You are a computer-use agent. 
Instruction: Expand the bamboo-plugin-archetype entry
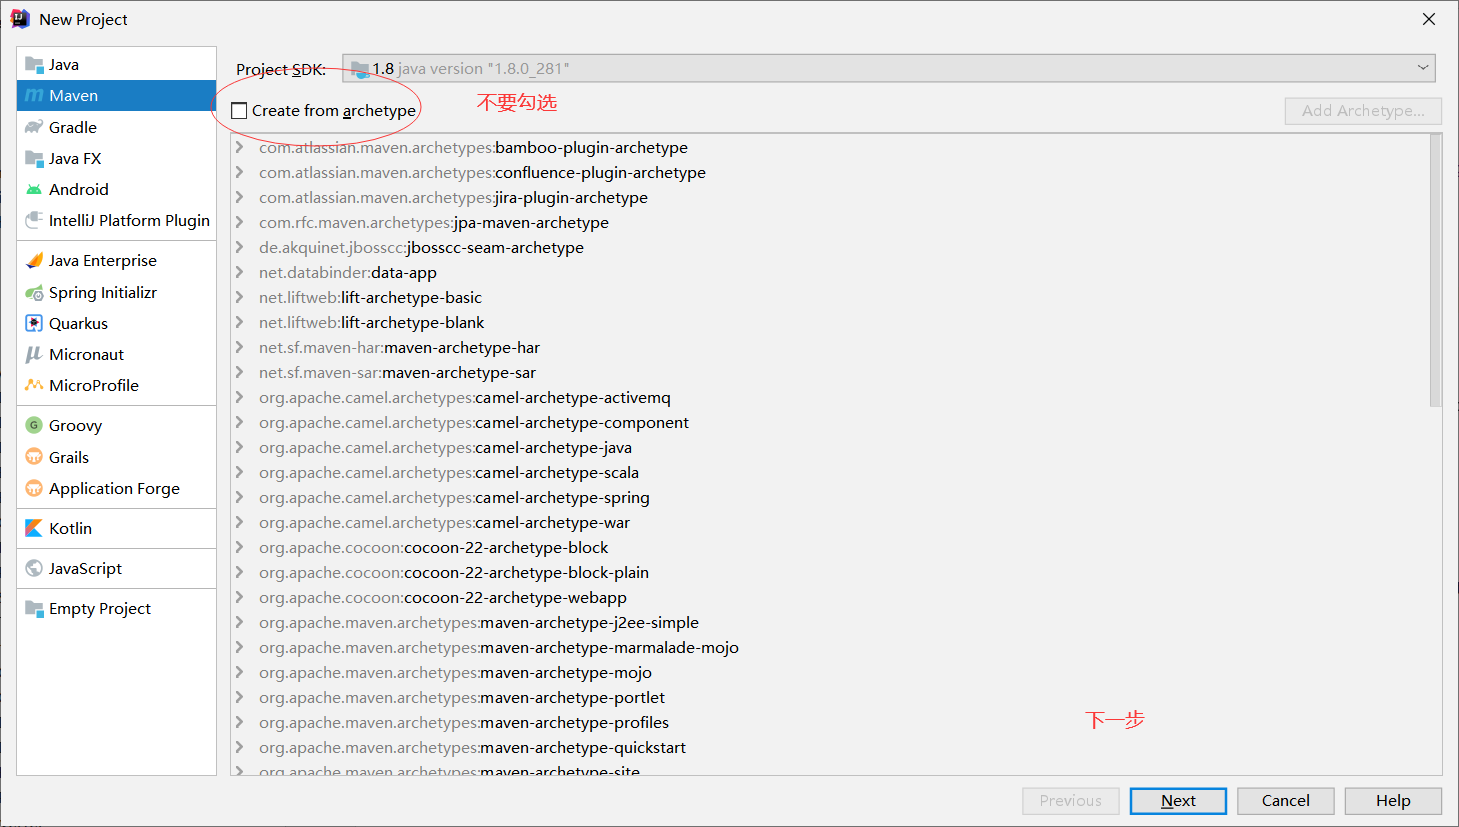pyautogui.click(x=240, y=147)
